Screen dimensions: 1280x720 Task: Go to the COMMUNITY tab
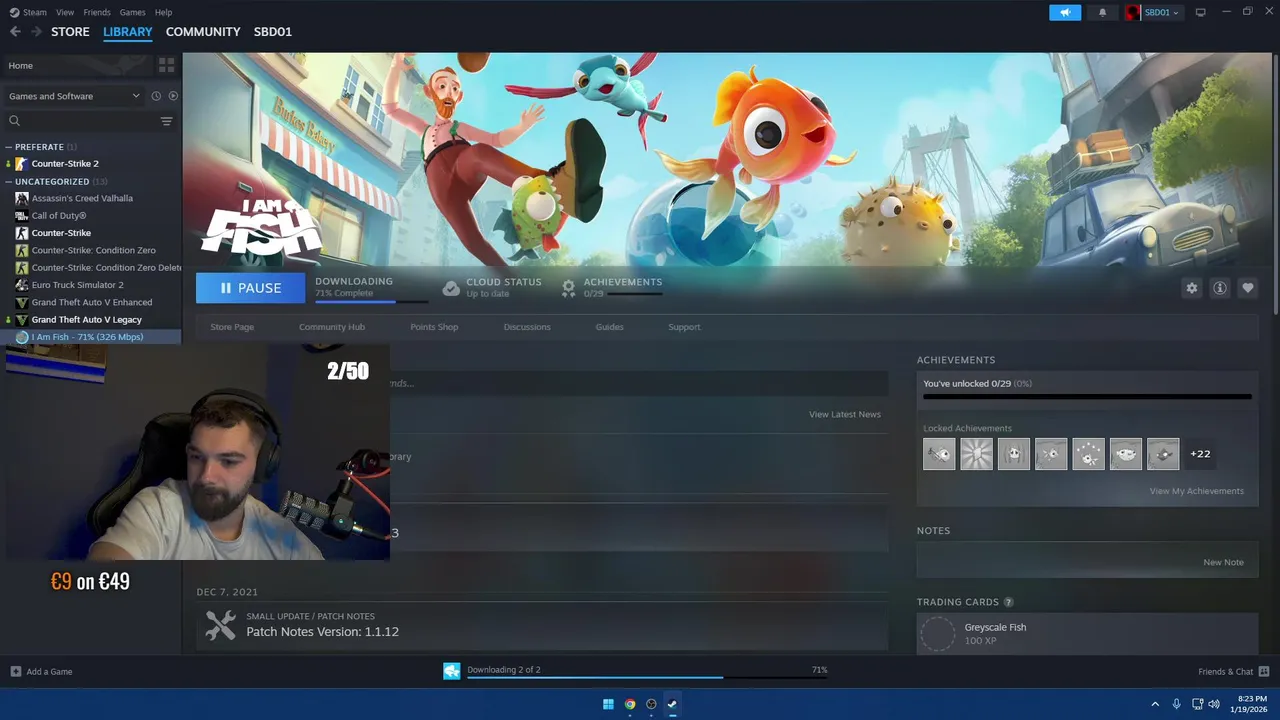tap(203, 32)
